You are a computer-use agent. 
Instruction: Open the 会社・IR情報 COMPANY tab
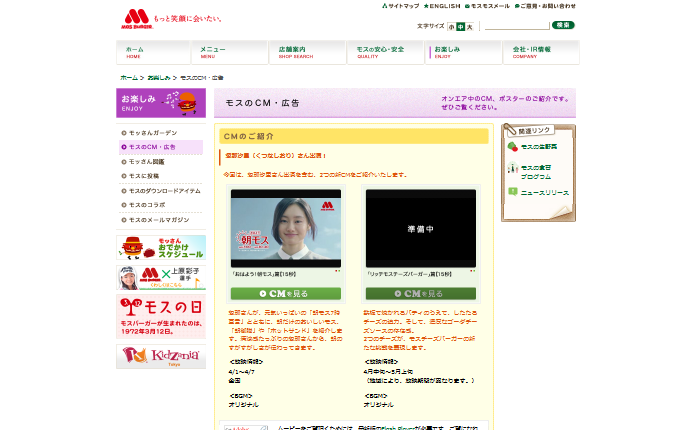coord(541,52)
